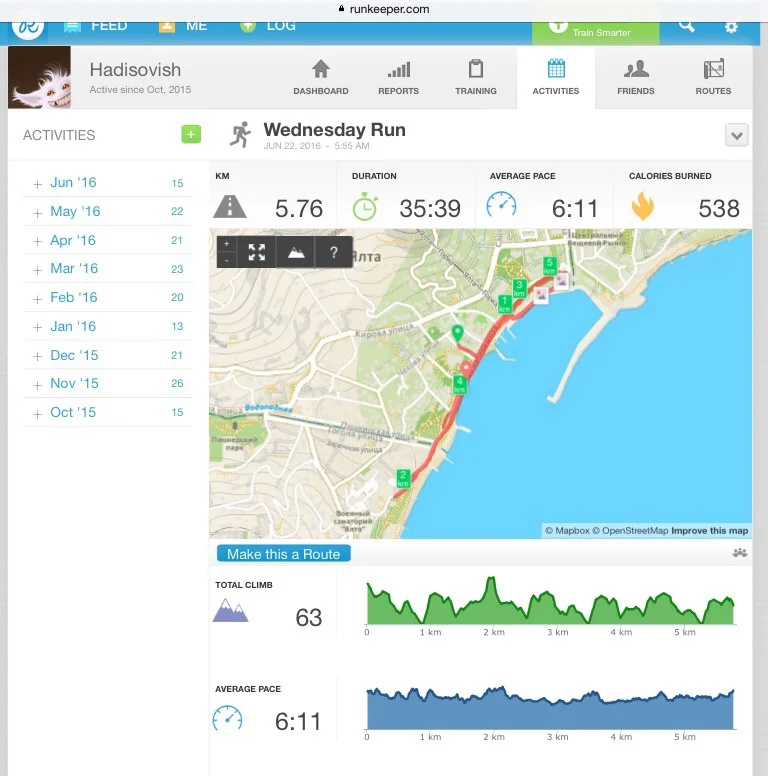Select the 1 km marker on map
The width and height of the screenshot is (768, 776).
pyautogui.click(x=504, y=304)
